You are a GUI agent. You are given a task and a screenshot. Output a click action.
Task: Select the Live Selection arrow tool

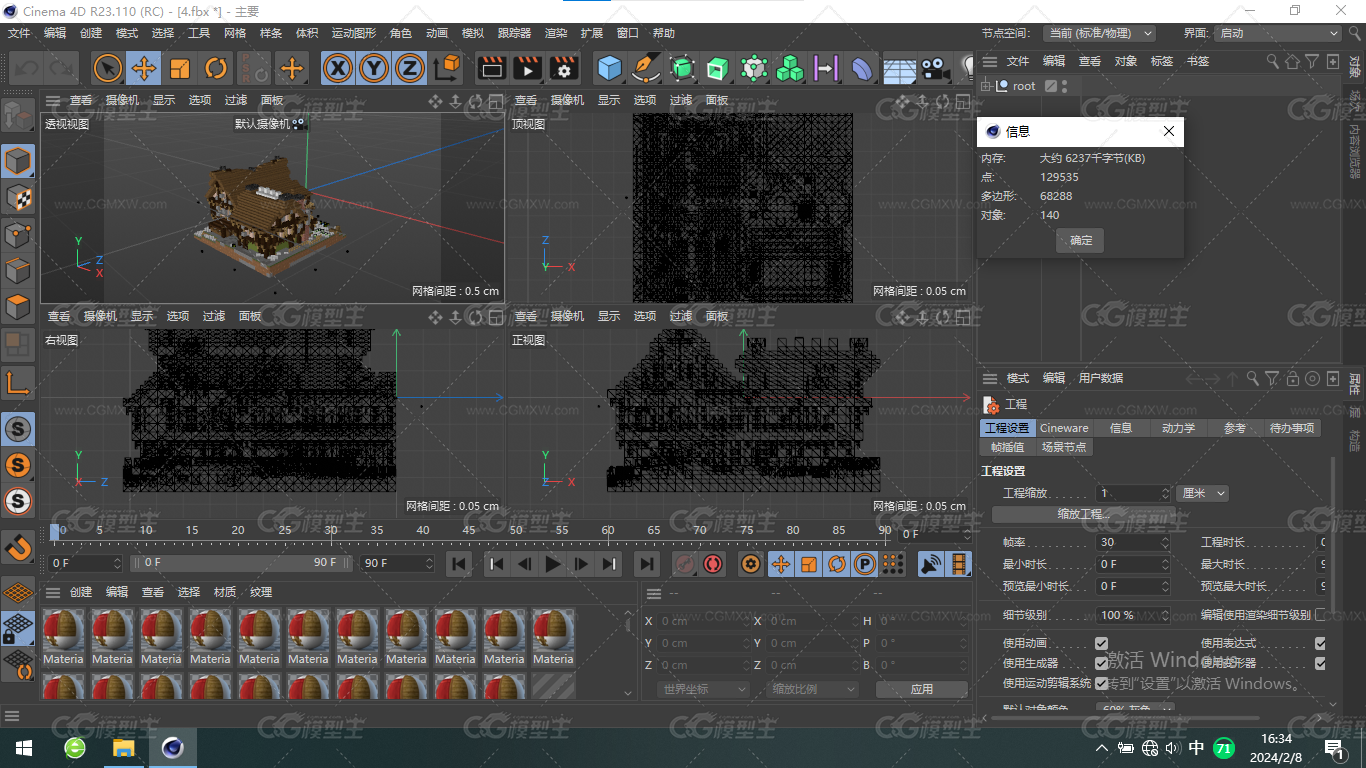coord(108,68)
